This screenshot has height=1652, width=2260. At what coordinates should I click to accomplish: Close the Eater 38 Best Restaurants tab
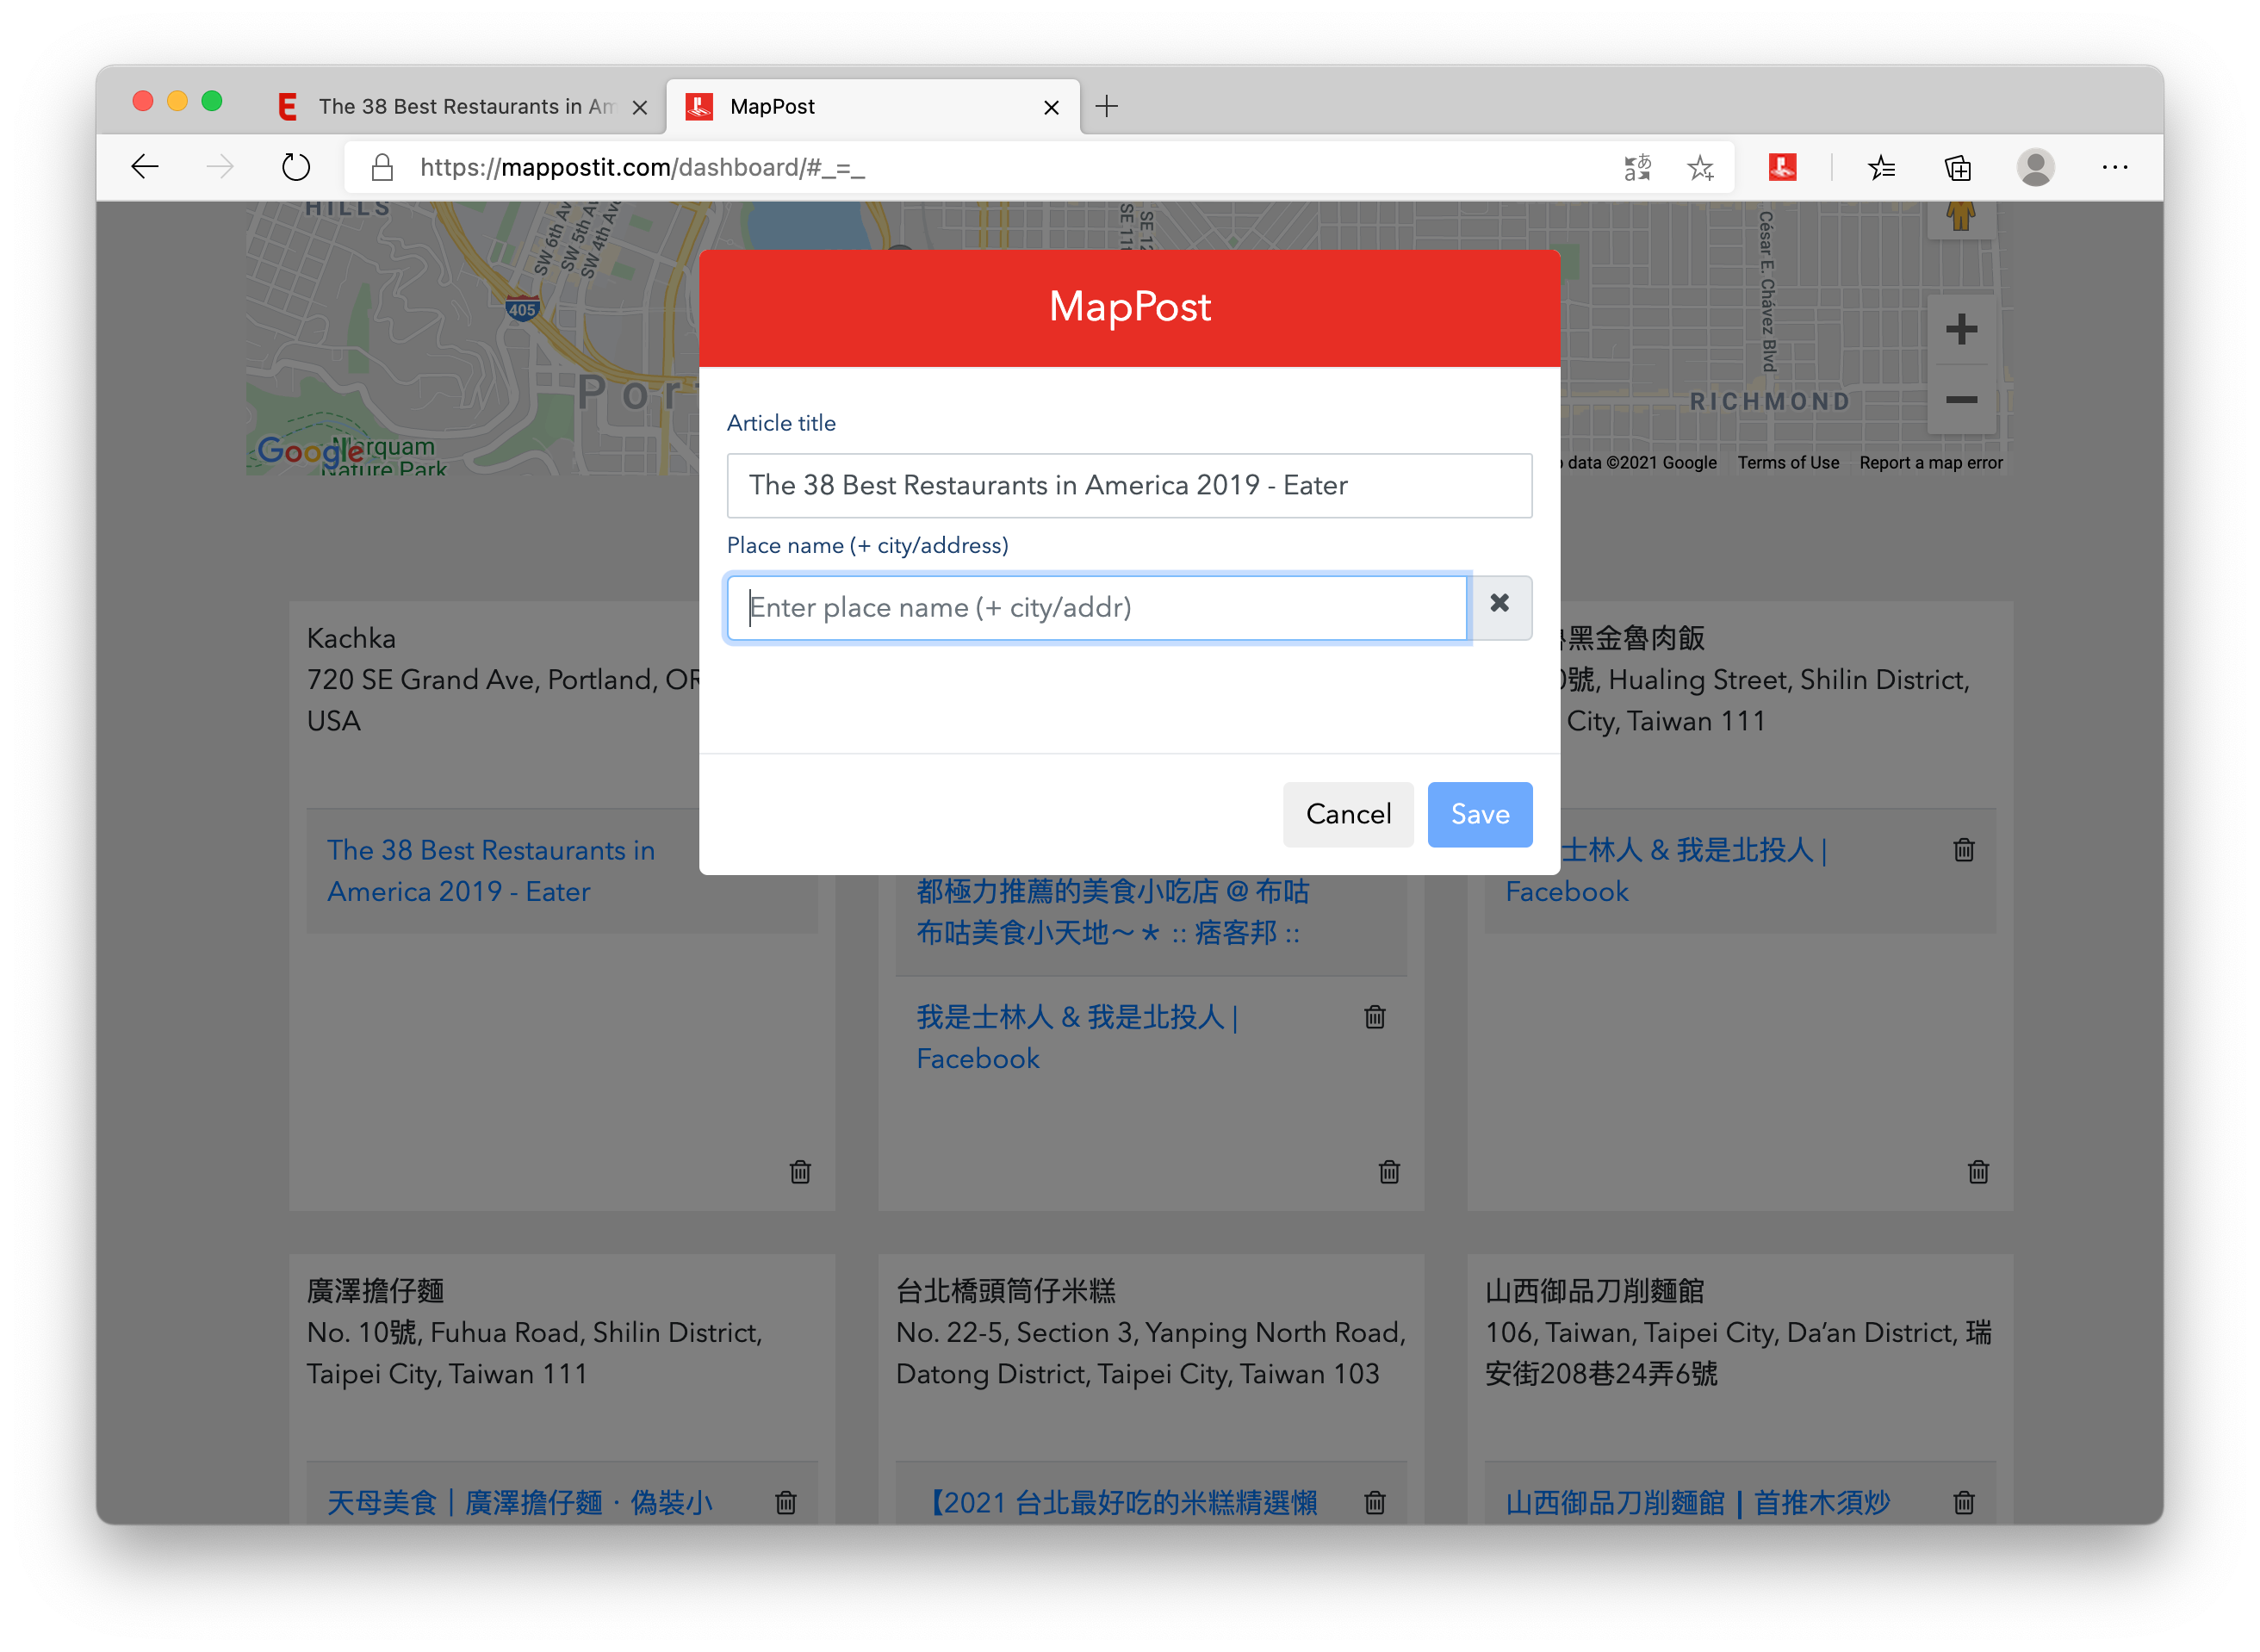[x=640, y=107]
